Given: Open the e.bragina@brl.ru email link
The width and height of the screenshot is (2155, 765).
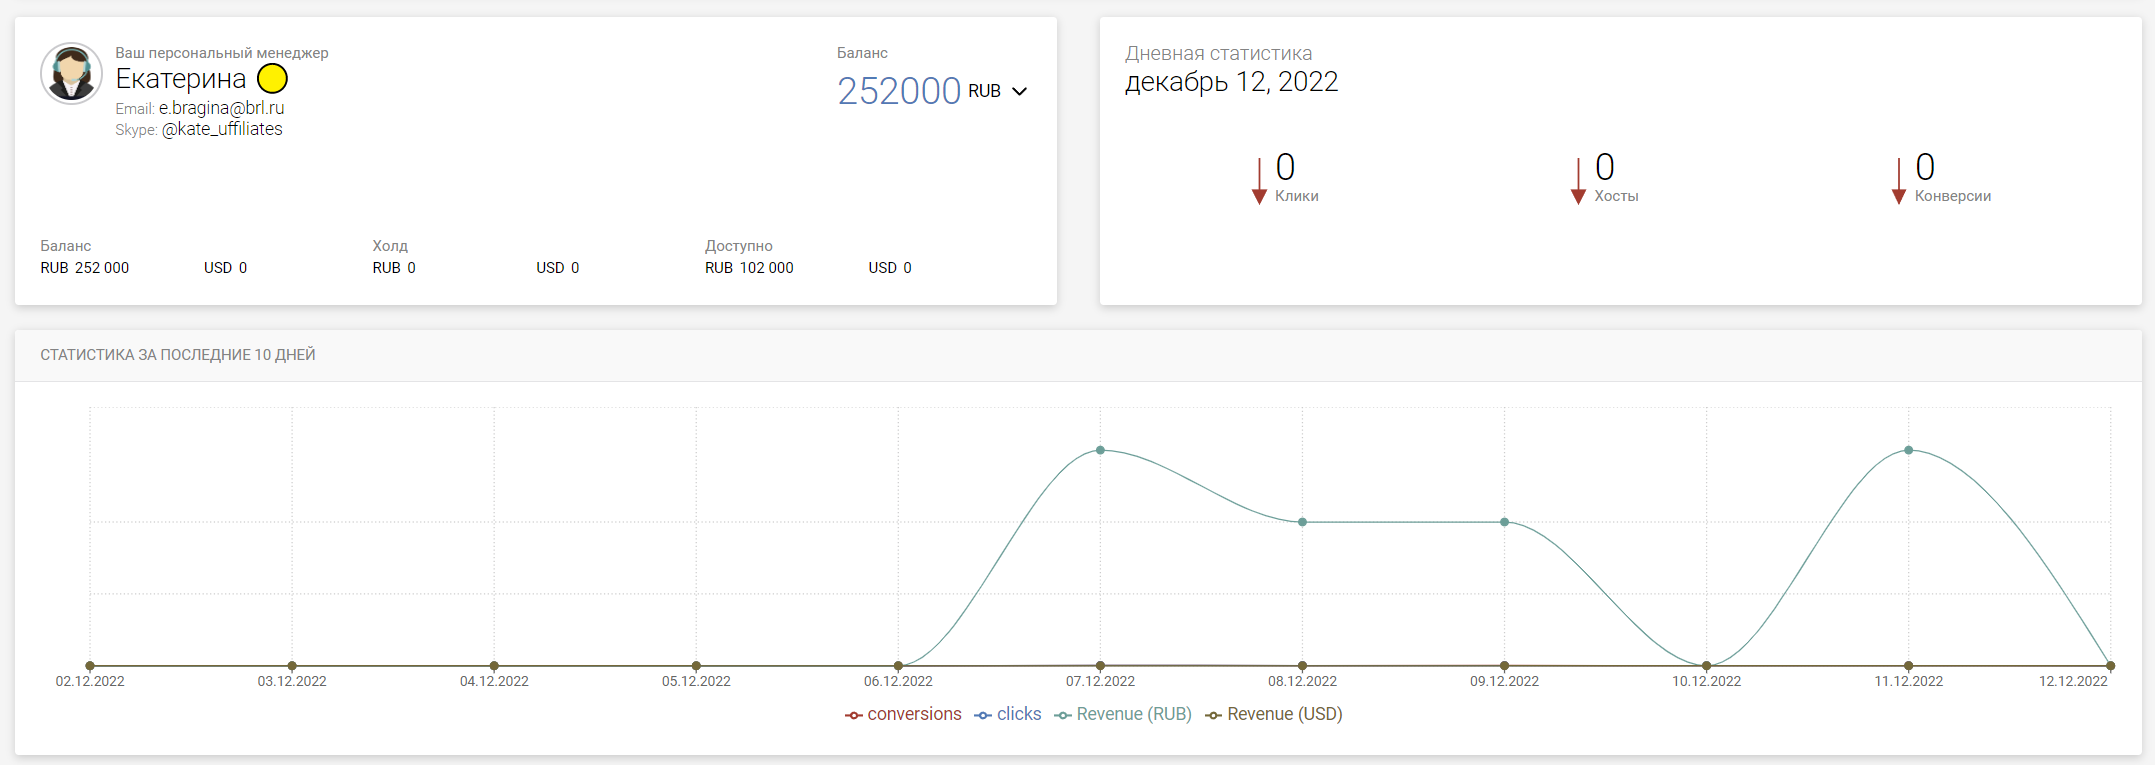Looking at the screenshot, I should [221, 108].
